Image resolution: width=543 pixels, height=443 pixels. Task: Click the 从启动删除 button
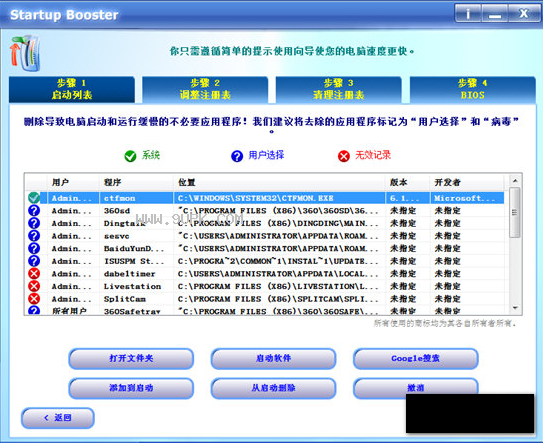click(x=273, y=388)
